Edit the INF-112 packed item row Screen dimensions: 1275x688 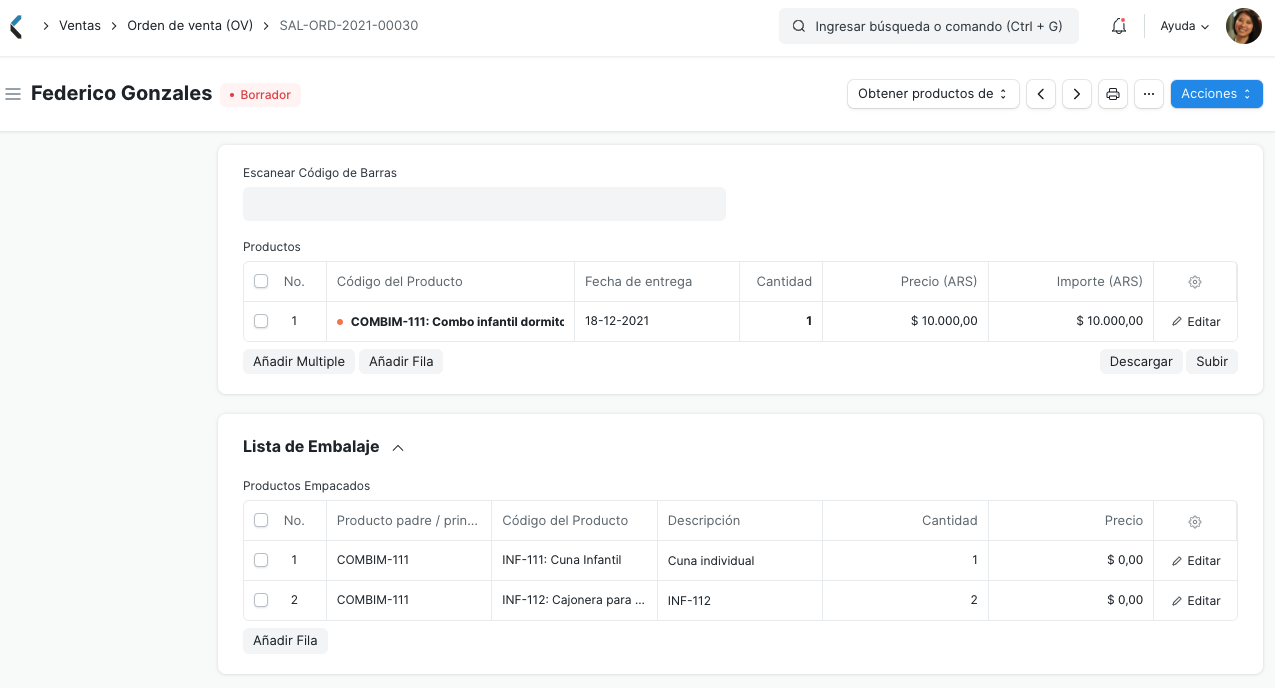coord(1196,601)
